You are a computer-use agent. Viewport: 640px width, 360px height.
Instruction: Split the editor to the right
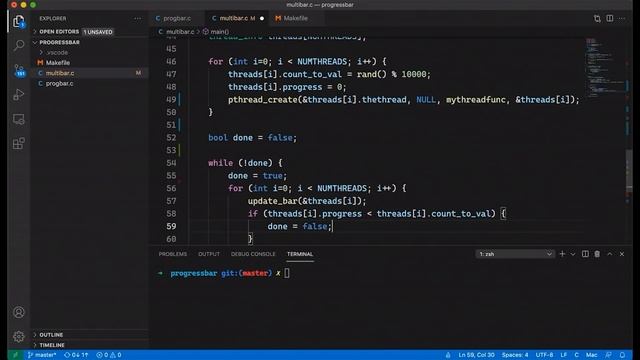(609, 18)
